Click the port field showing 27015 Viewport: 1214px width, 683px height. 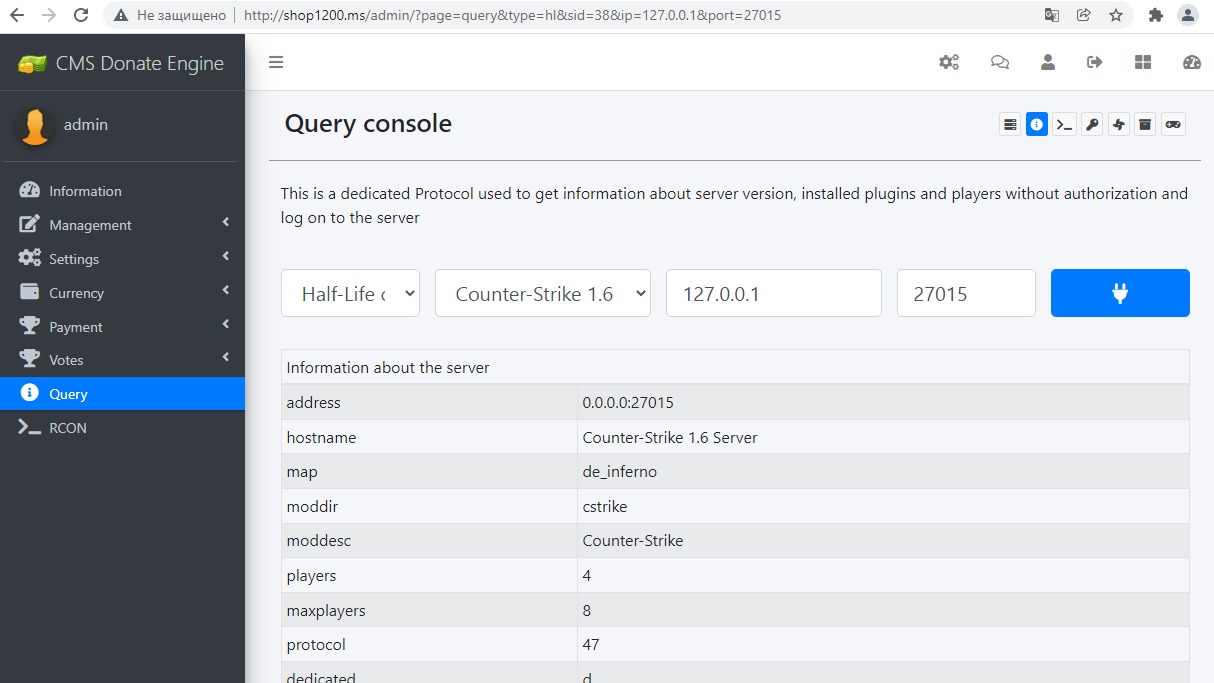pyautogui.click(x=965, y=294)
